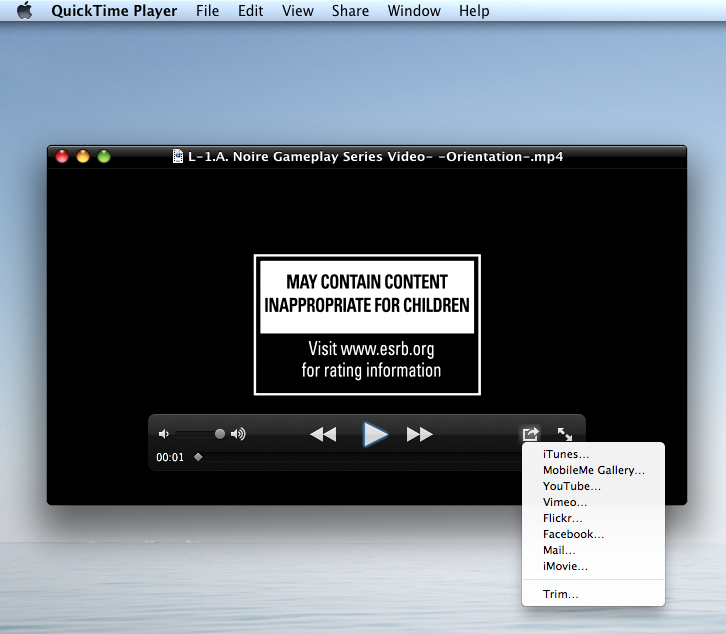Enter full screen with the arrows icon

564,434
